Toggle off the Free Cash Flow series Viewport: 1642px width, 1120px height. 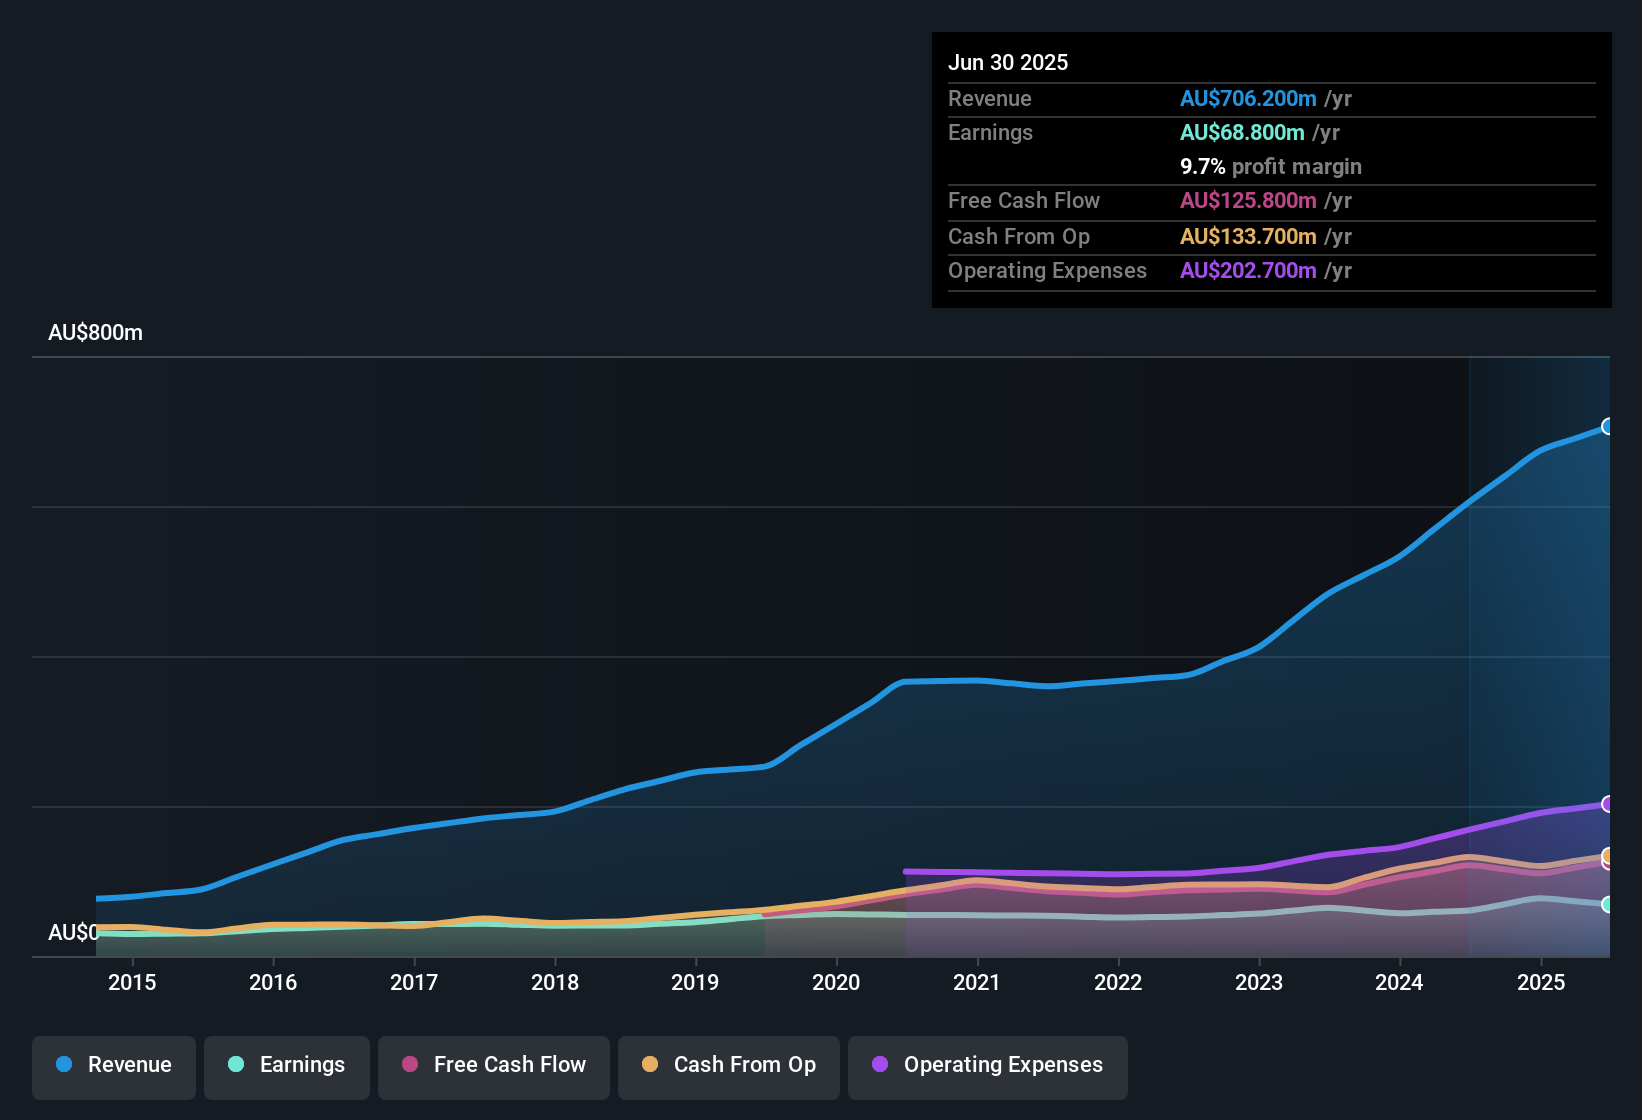(493, 1065)
